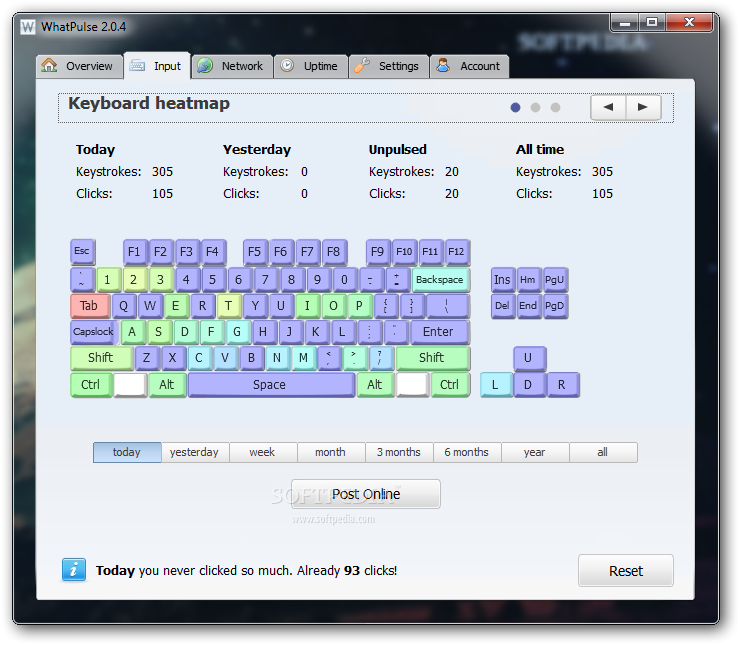Click the Backspace key on heatmap
The height and width of the screenshot is (645, 740).
441,280
